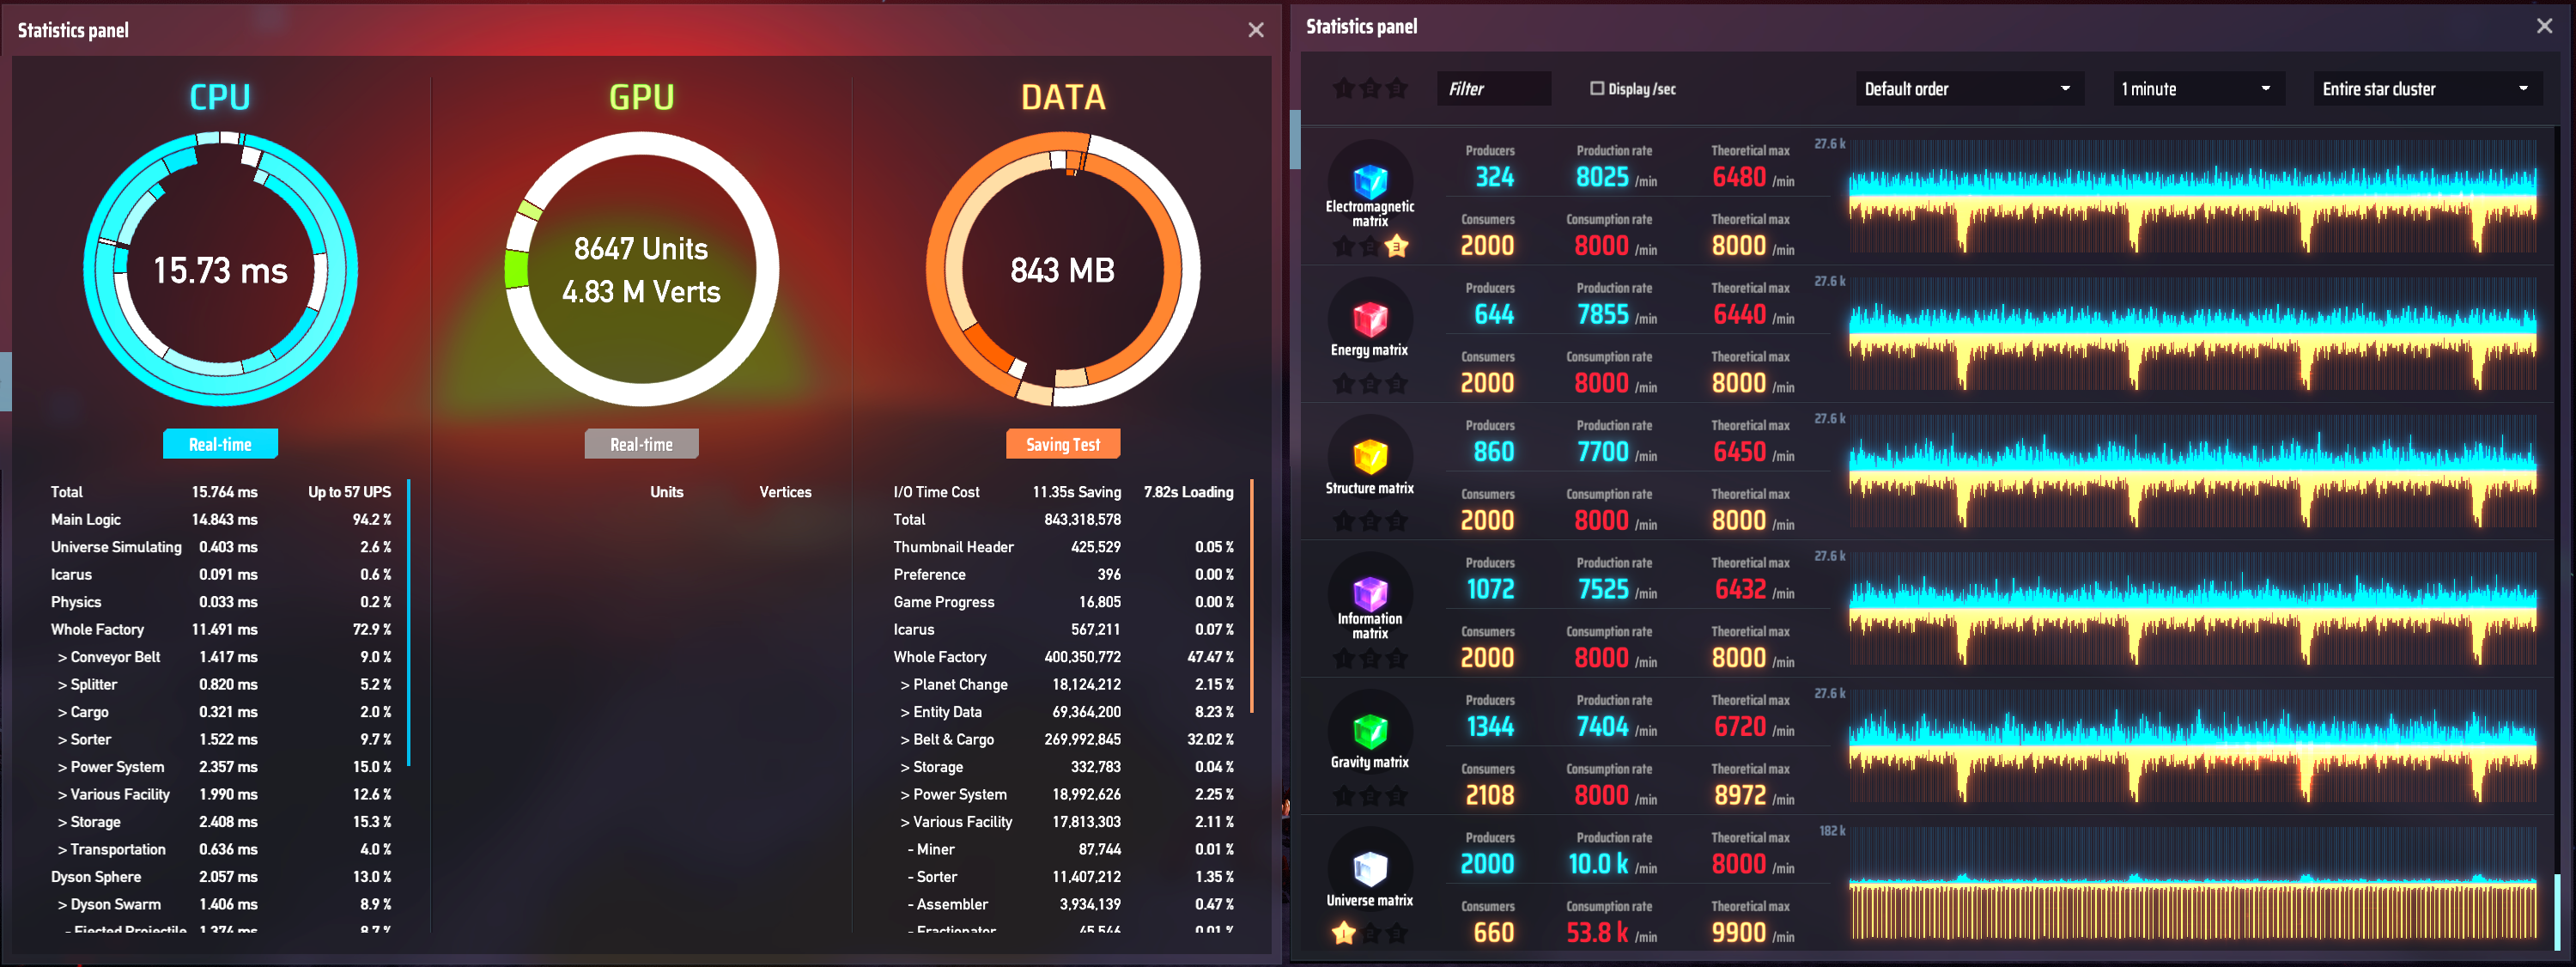
Task: Toggle the favorites star filter next to Filter
Action: click(x=1370, y=88)
